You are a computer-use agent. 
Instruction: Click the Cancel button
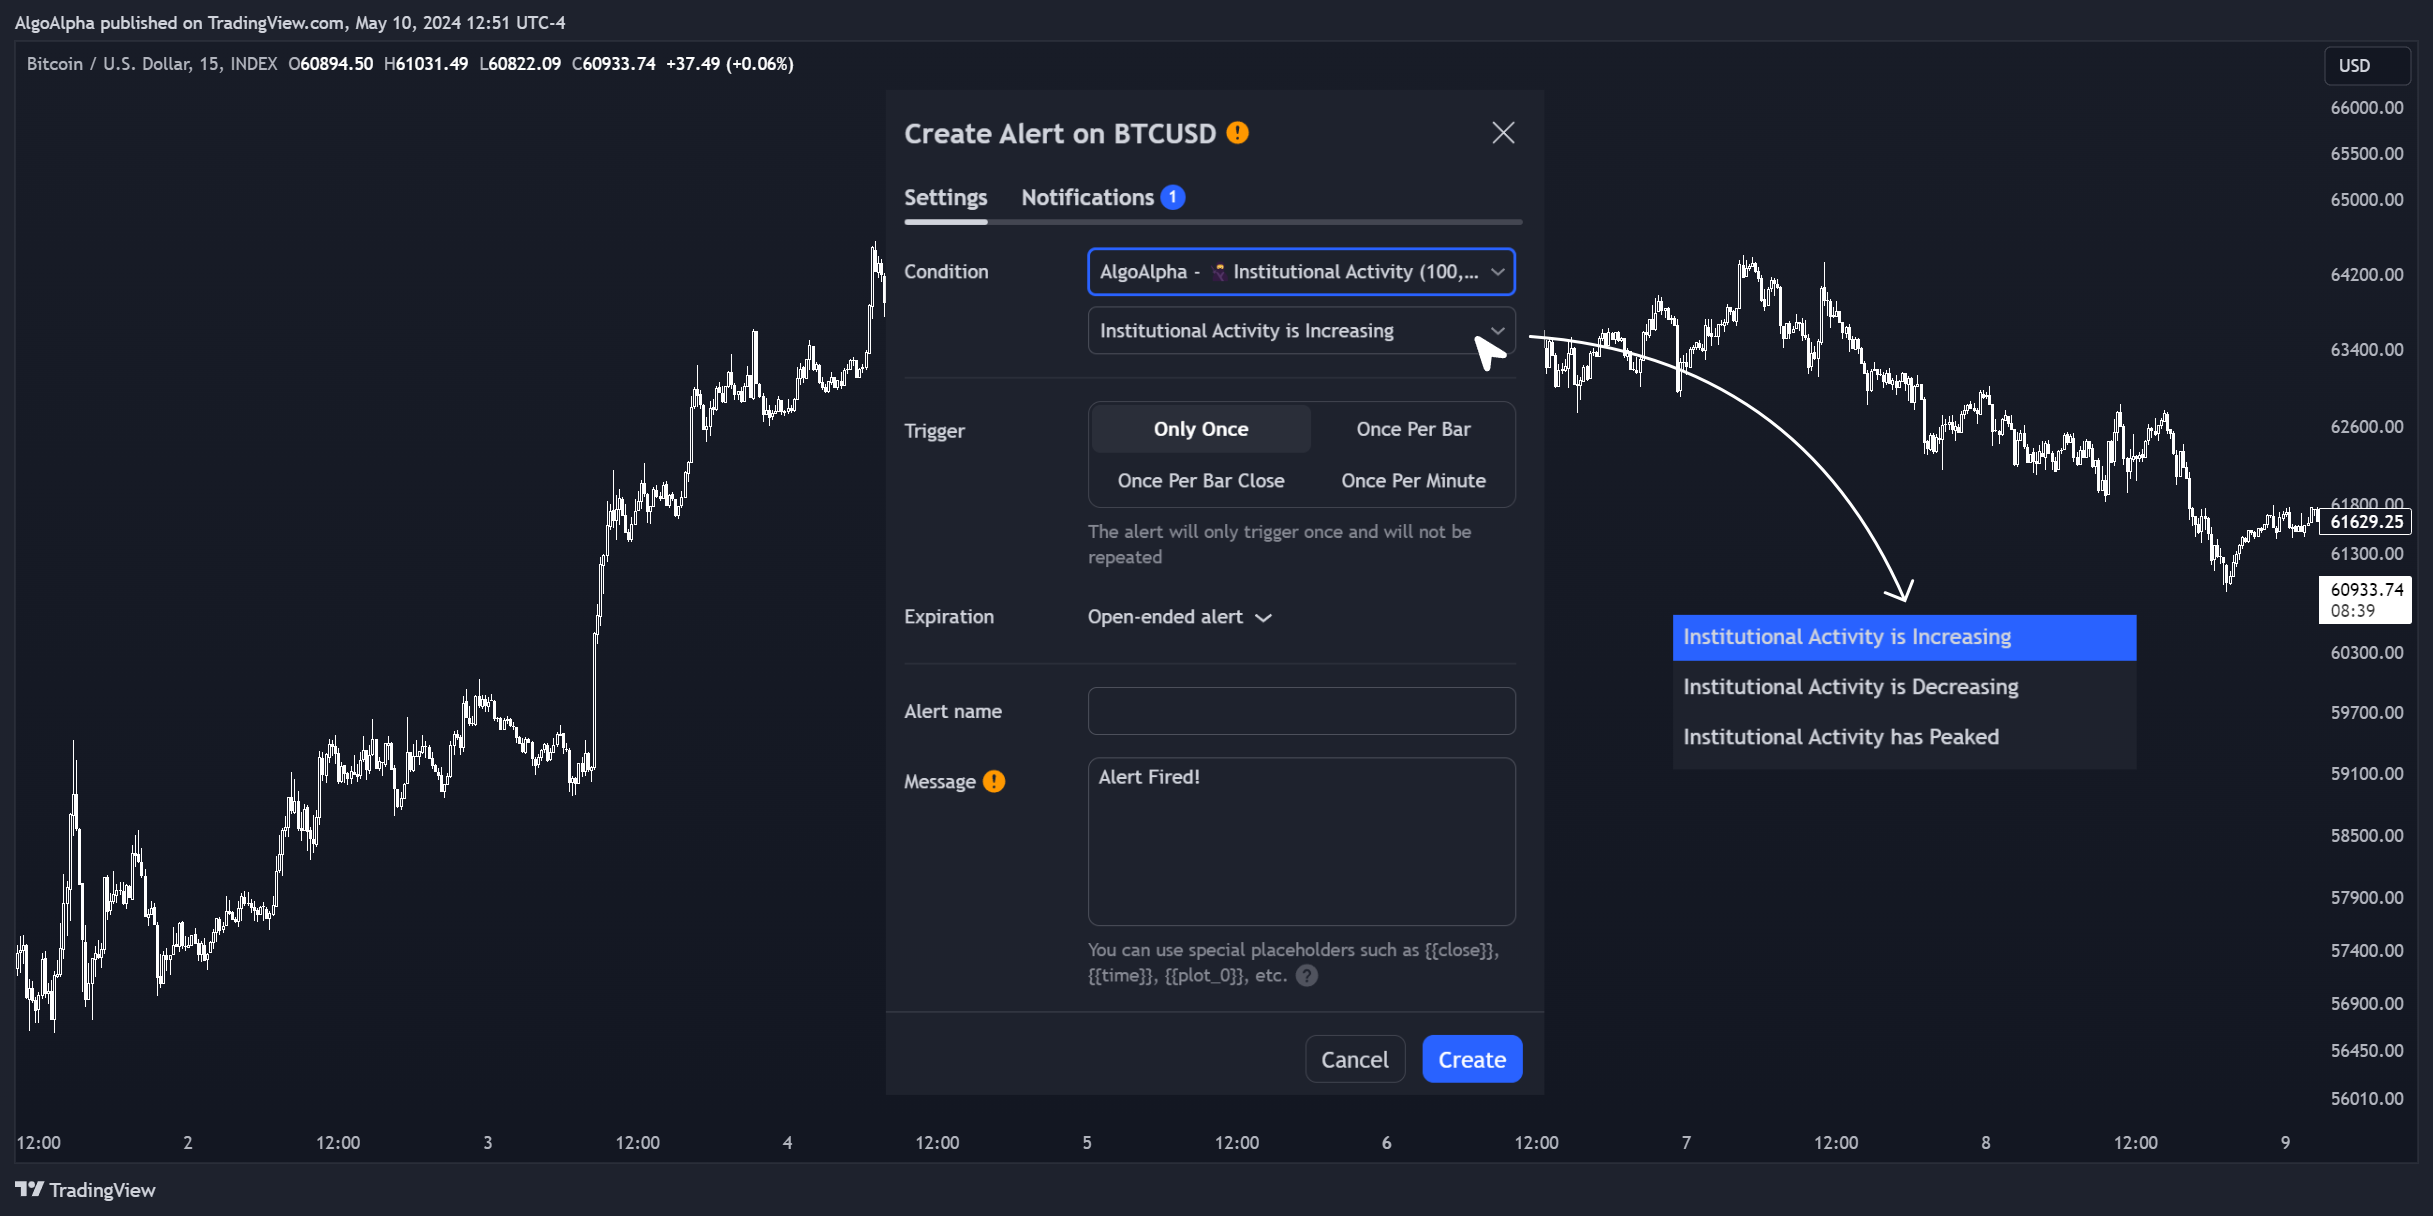1354,1059
